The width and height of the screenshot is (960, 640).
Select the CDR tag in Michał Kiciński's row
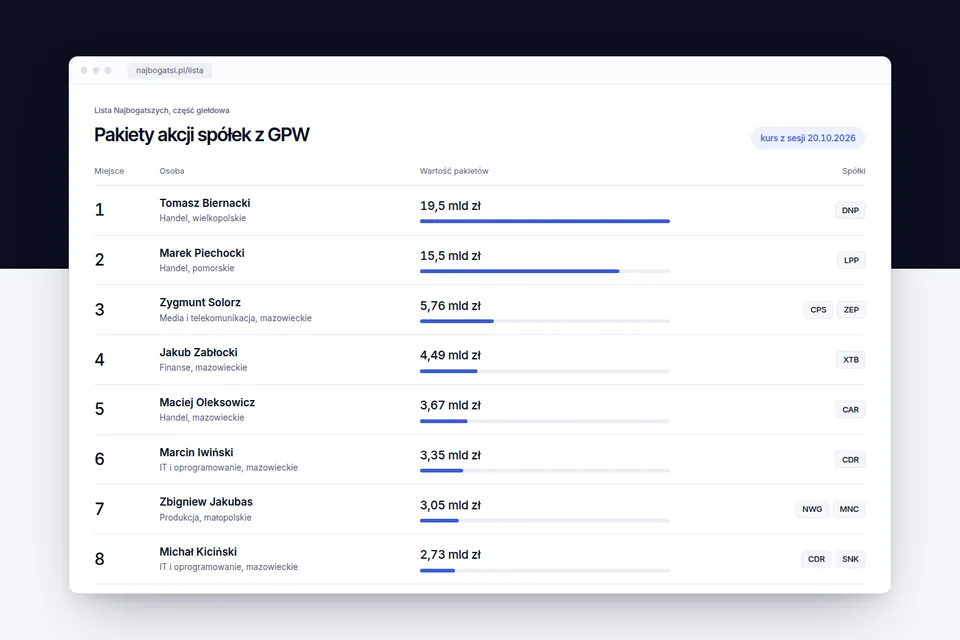point(816,559)
